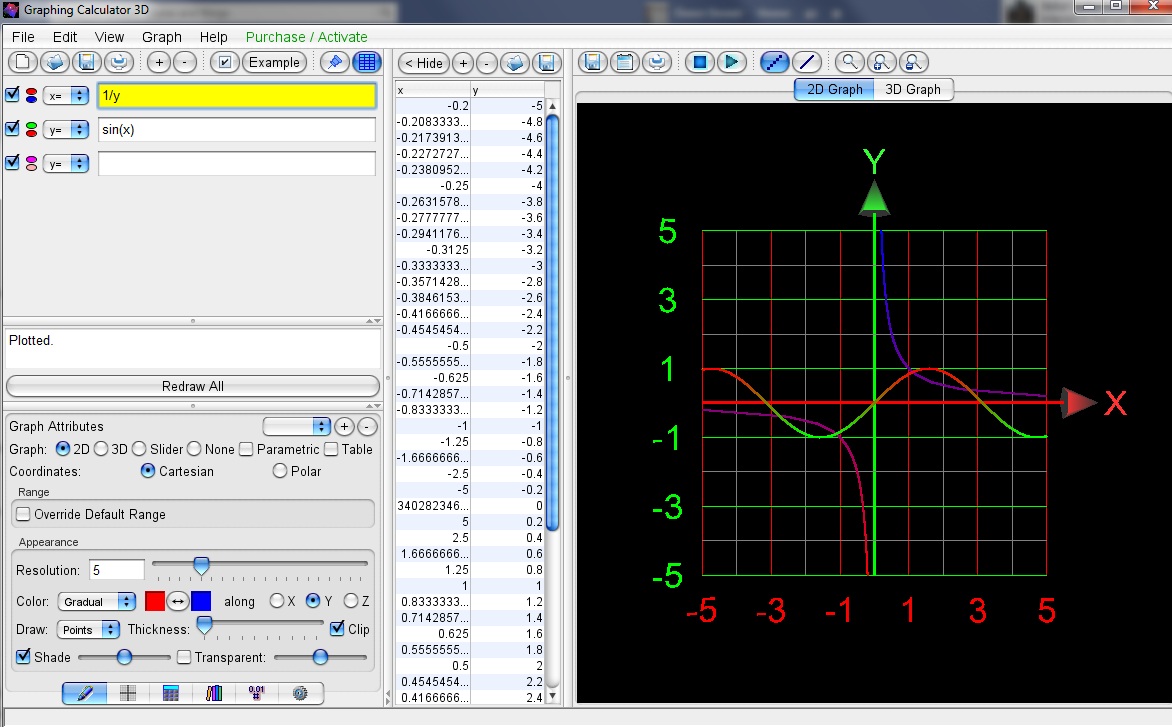Open the first equation type x= dropdown
Viewport: 1172px width, 727px height.
pos(65,95)
